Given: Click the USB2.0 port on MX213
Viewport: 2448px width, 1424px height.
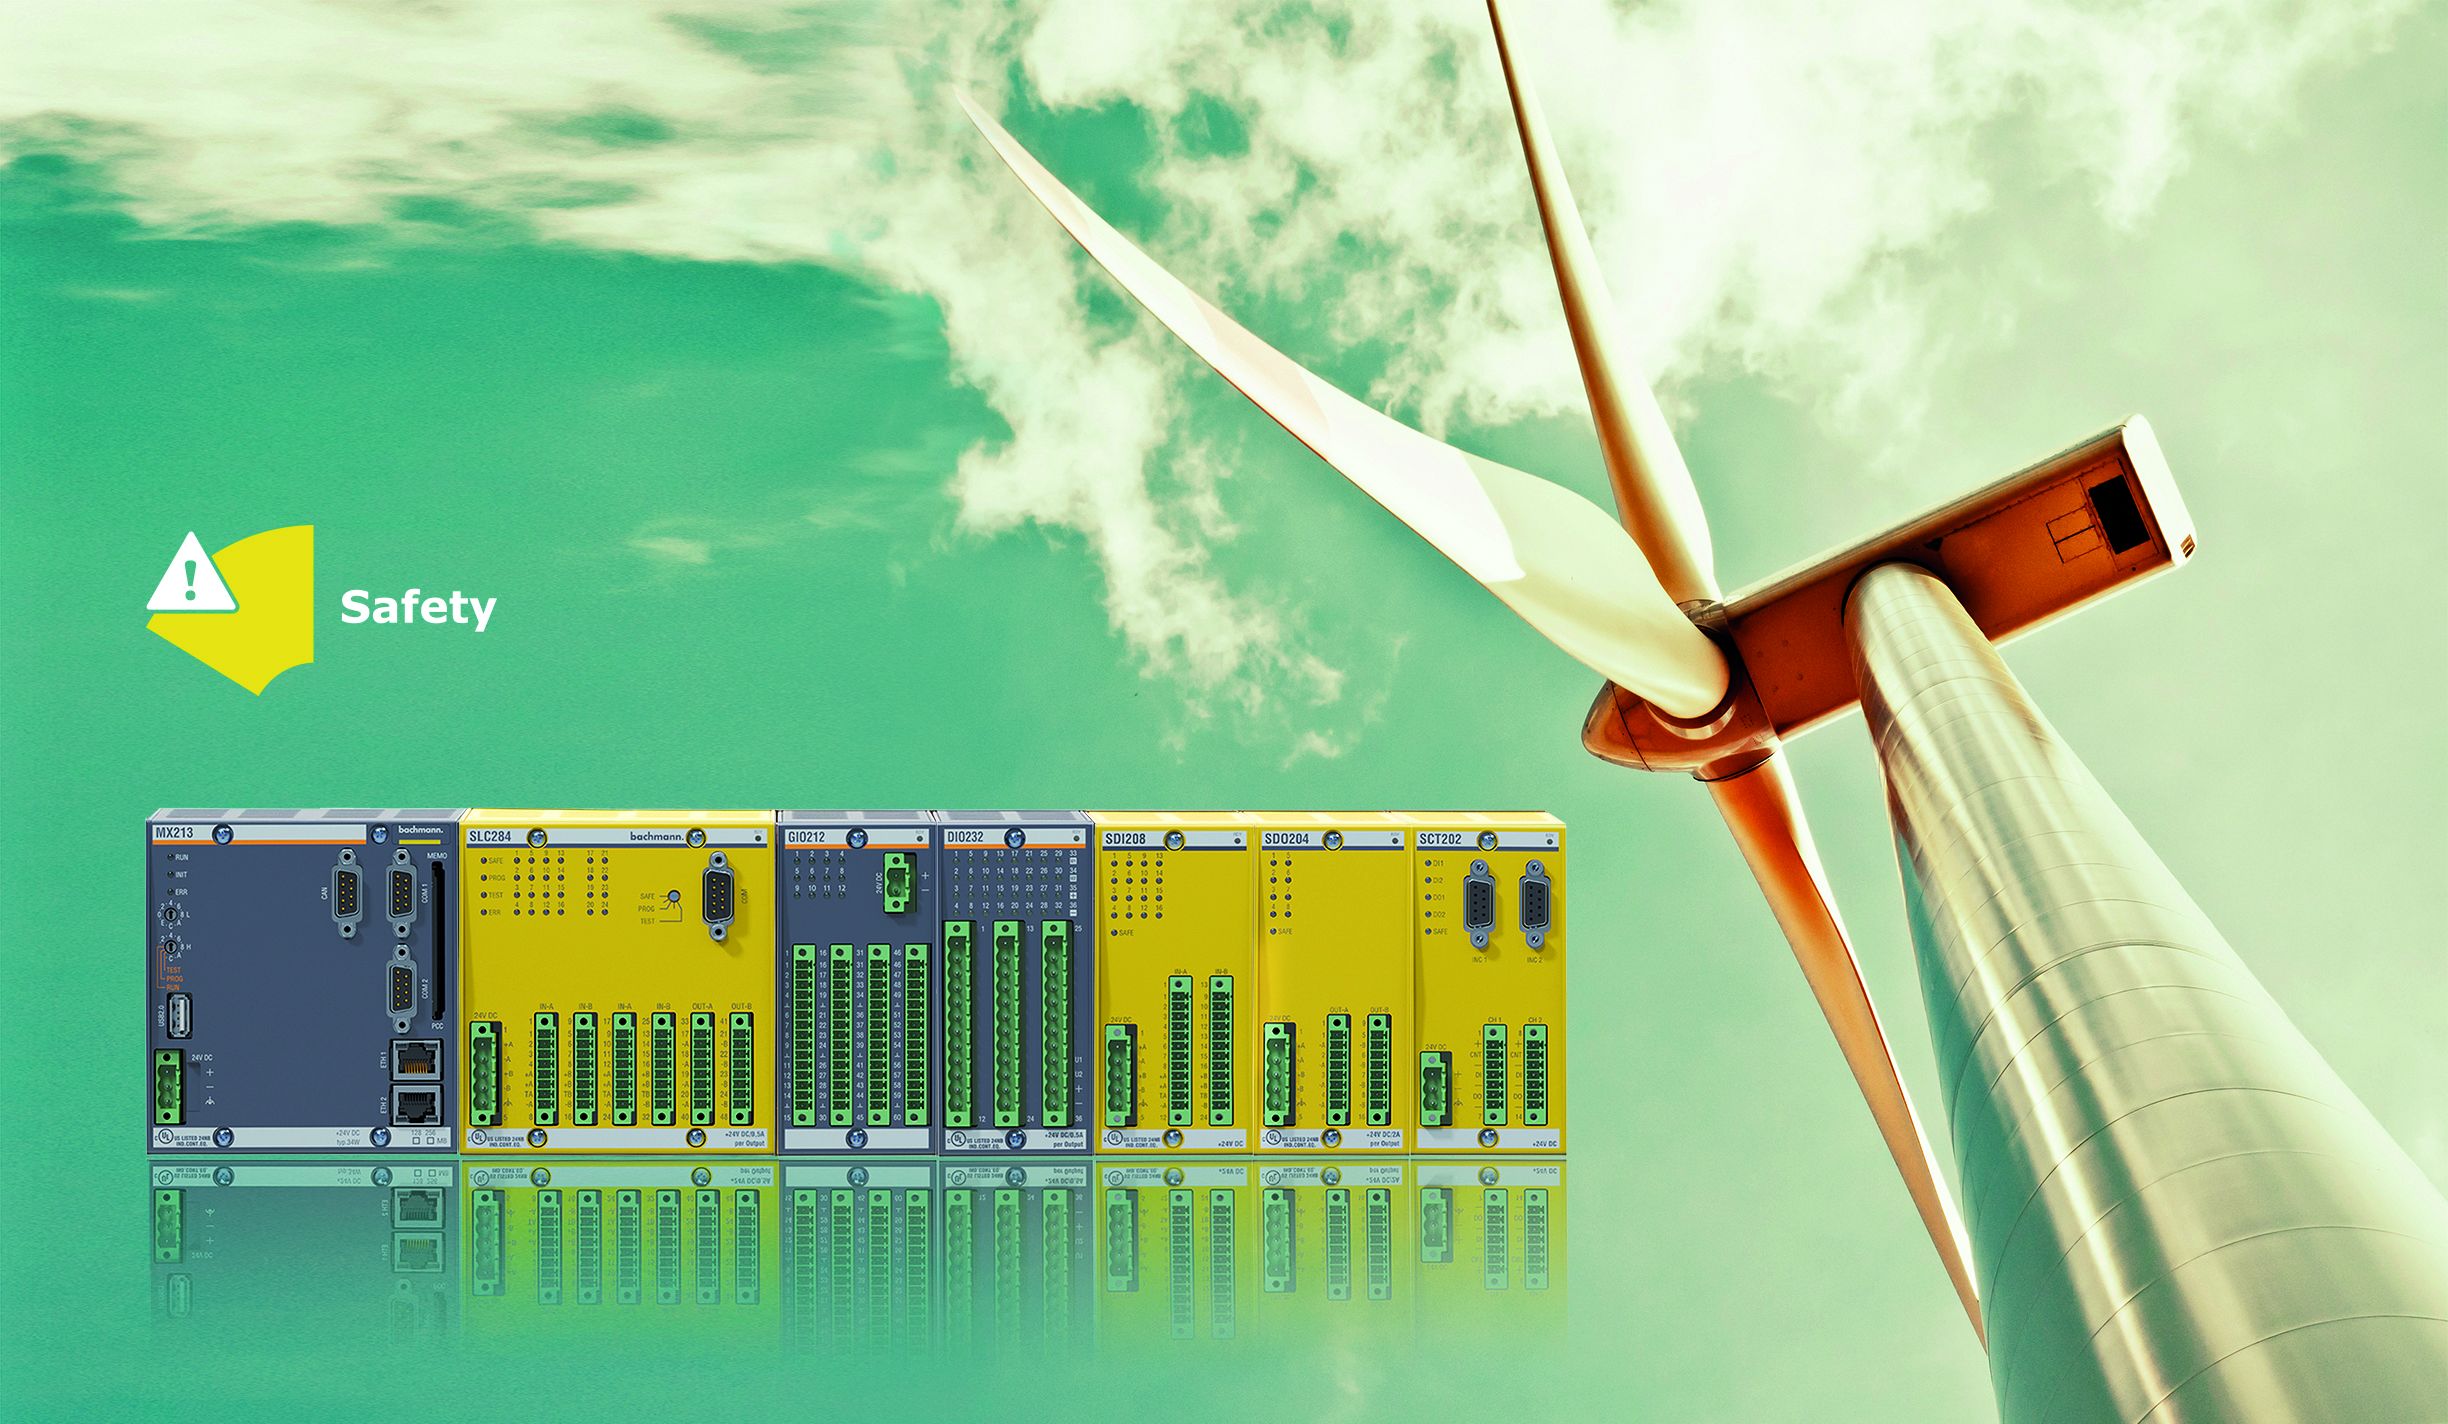Looking at the screenshot, I should point(180,1015).
